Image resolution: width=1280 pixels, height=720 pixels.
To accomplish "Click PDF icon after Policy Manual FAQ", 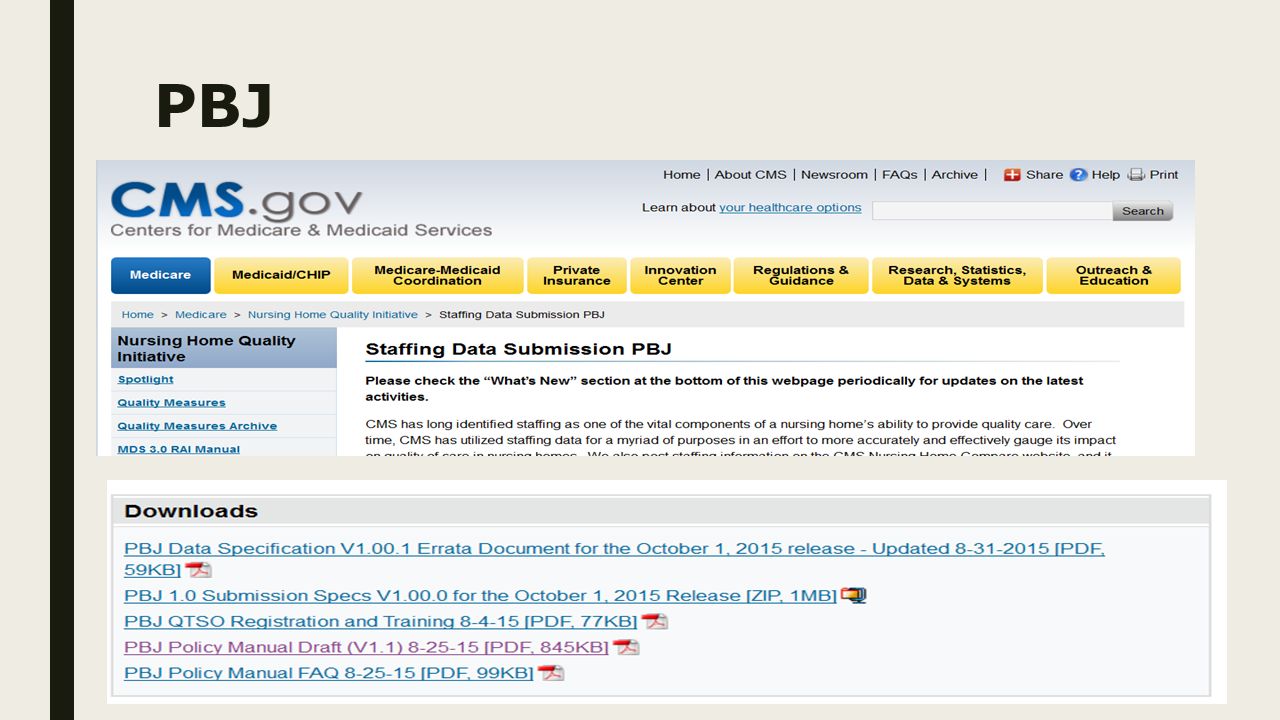I will point(551,673).
